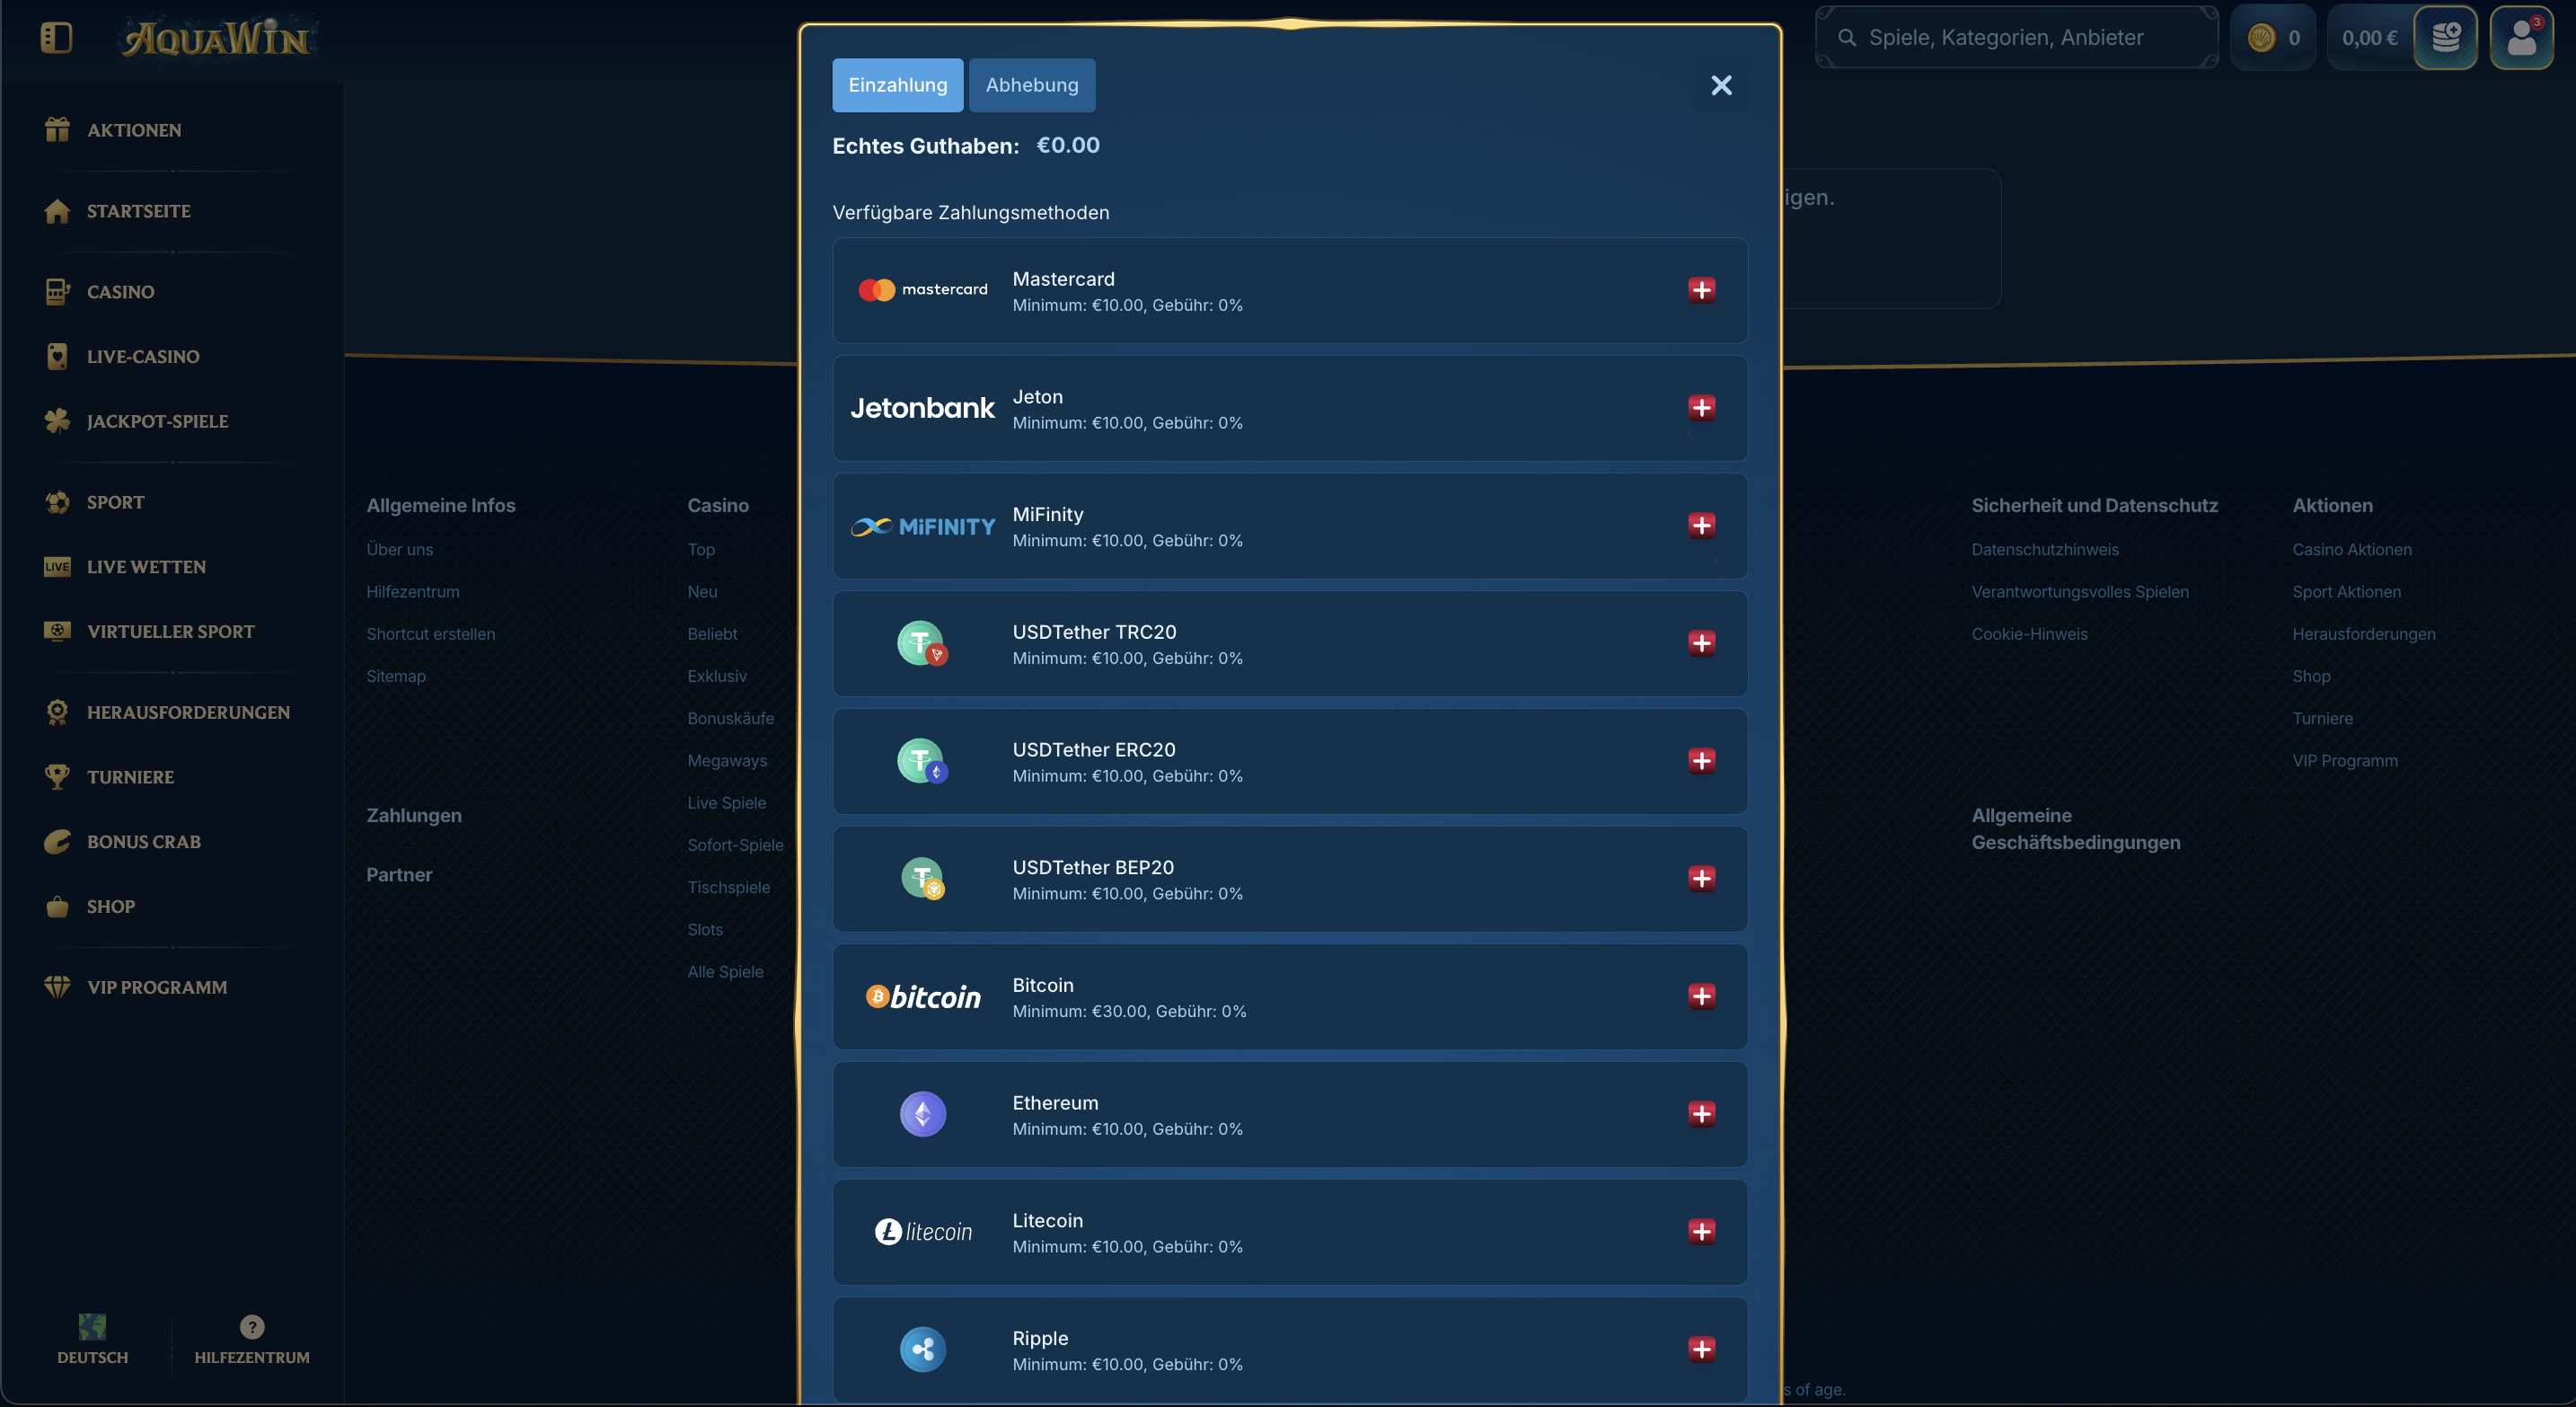
Task: Click the MiFinity logo
Action: [922, 526]
